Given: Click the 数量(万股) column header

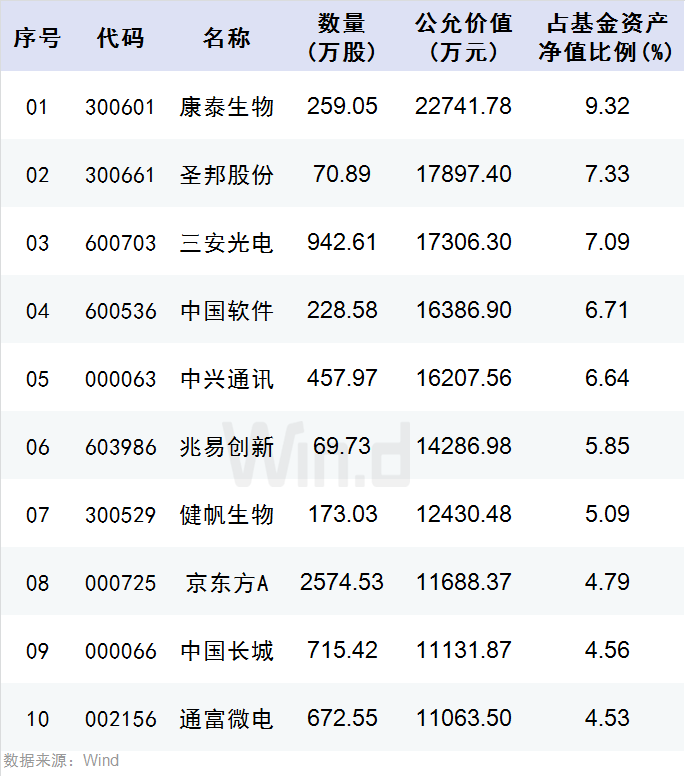Looking at the screenshot, I should 342,38.
